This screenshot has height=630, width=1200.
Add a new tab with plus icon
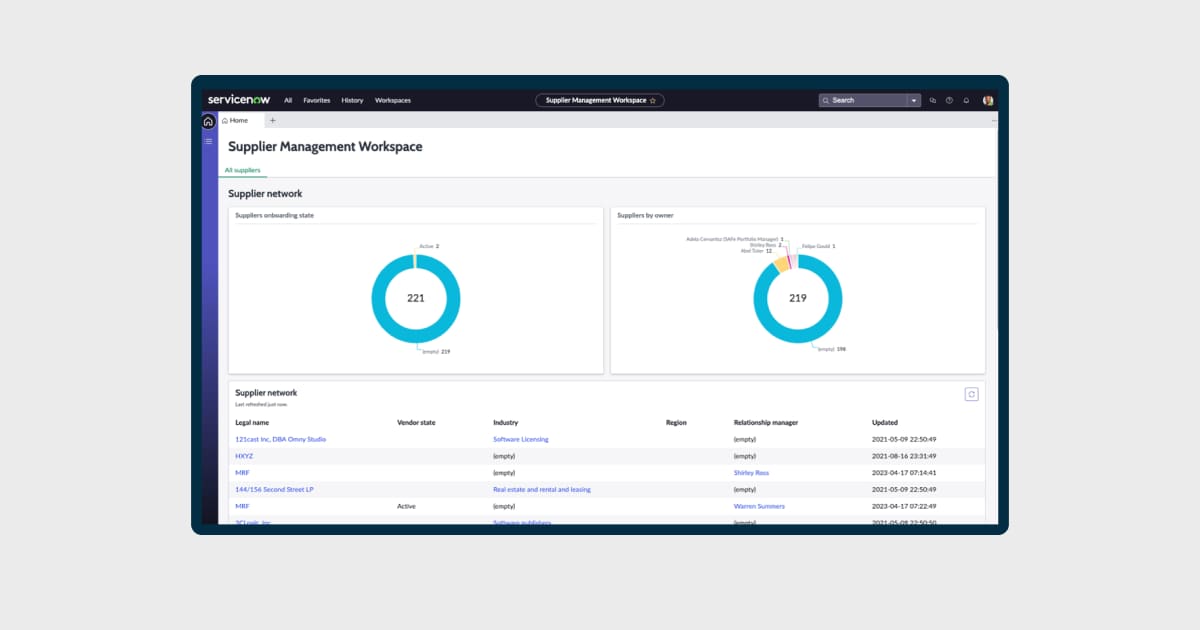[x=272, y=120]
